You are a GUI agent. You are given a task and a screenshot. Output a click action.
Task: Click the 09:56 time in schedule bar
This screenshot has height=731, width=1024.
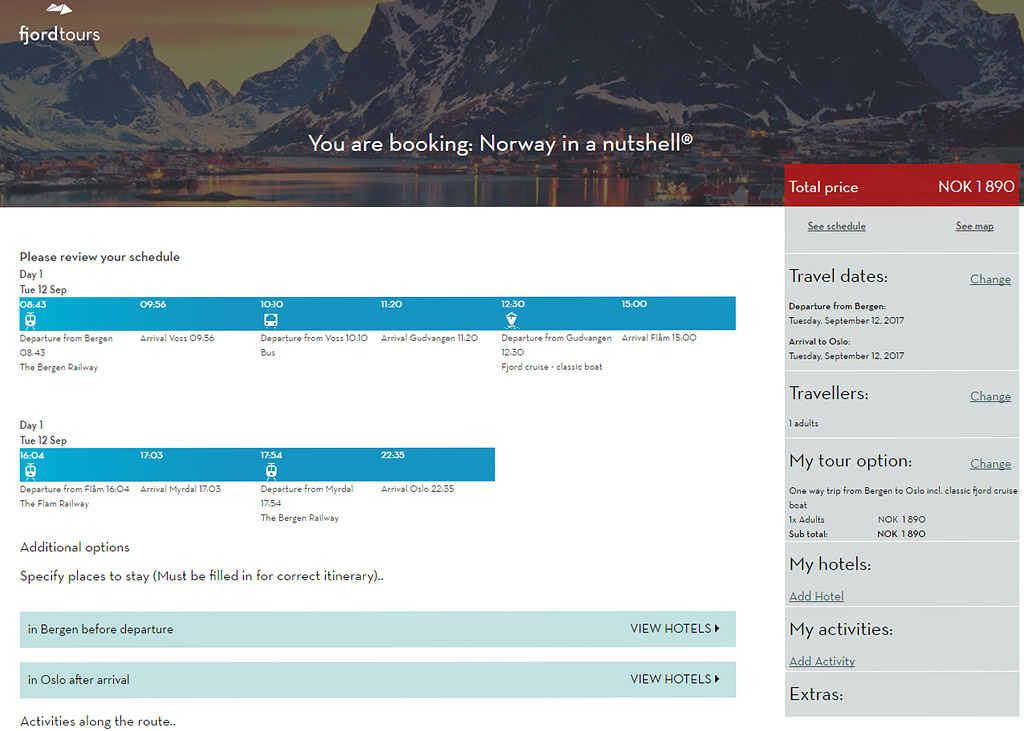[153, 304]
